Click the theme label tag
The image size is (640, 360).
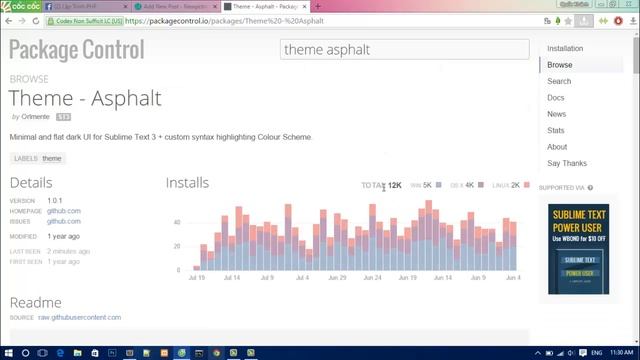pos(52,158)
